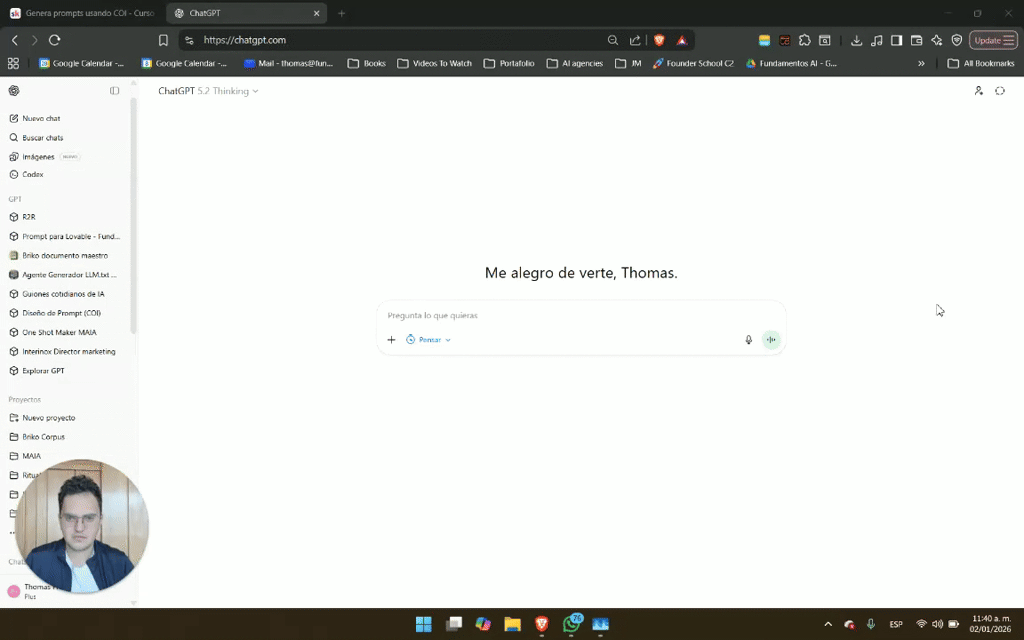Start voice mode with waveform button

(771, 340)
